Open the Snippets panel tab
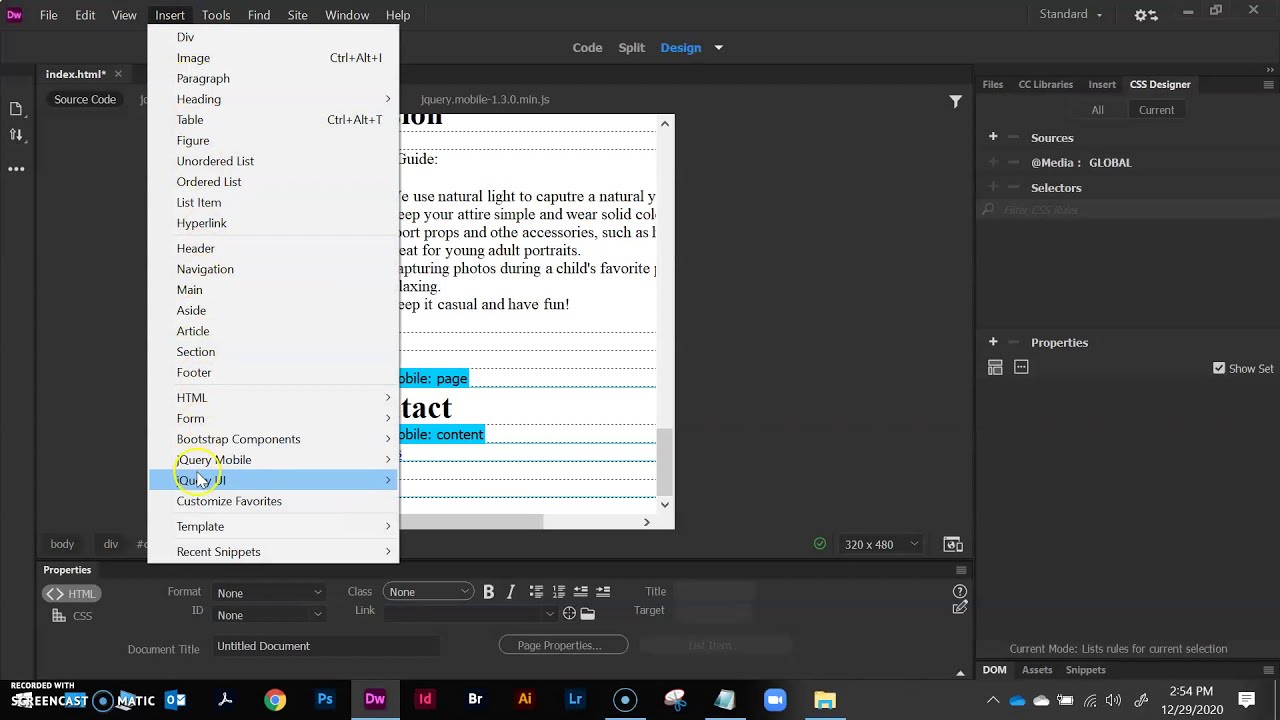Screen dimensions: 1280x720 (1085, 670)
